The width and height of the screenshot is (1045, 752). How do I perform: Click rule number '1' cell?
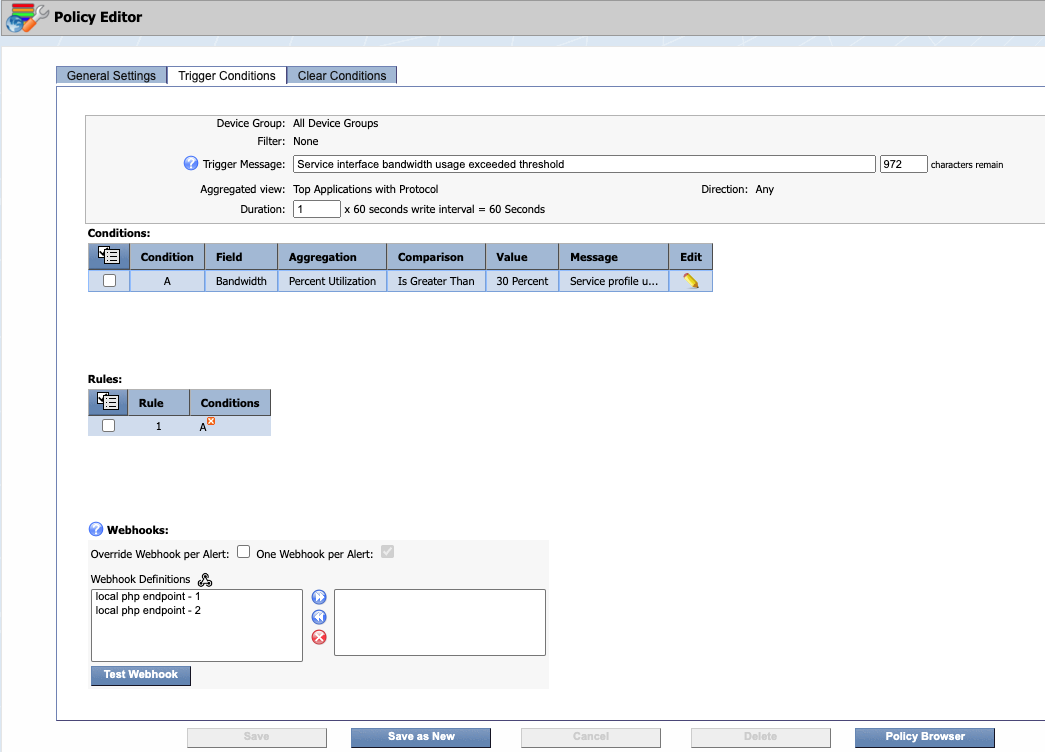point(159,426)
